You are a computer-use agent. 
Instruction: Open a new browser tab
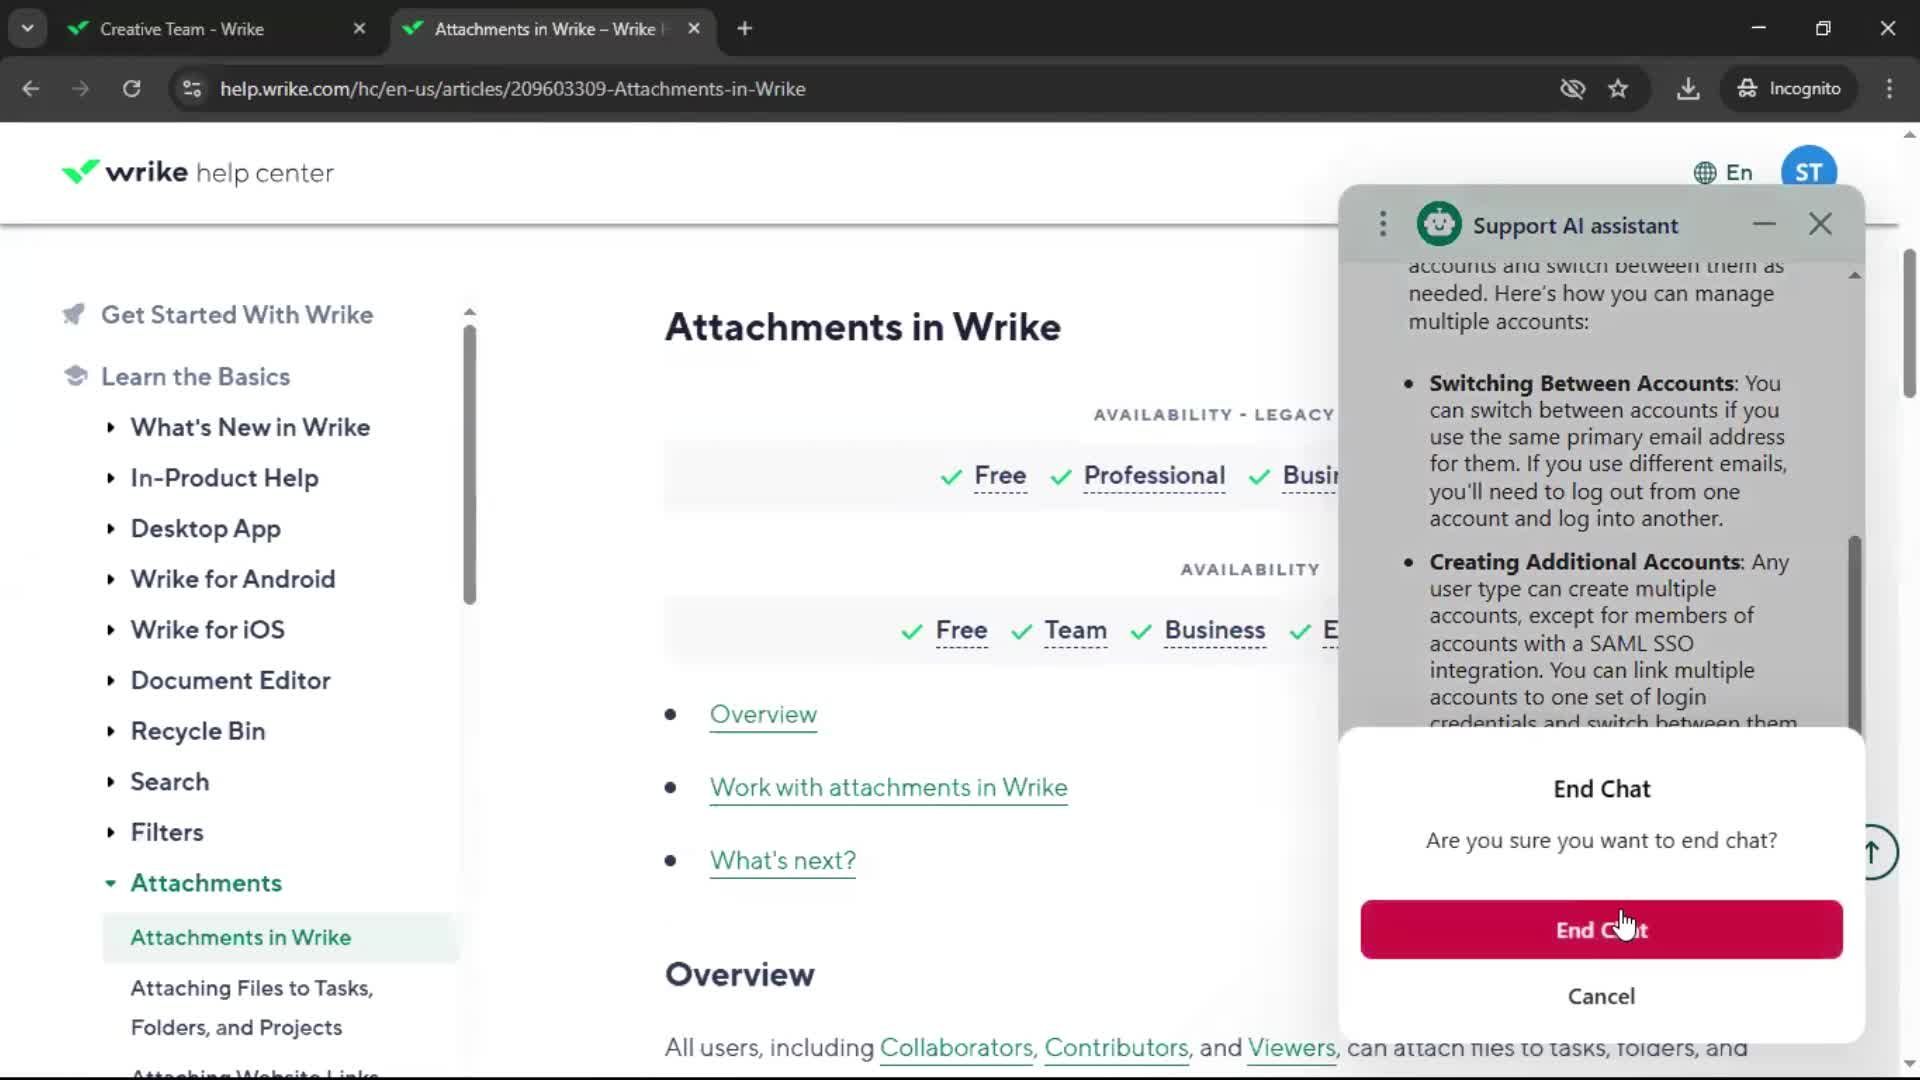coord(744,29)
